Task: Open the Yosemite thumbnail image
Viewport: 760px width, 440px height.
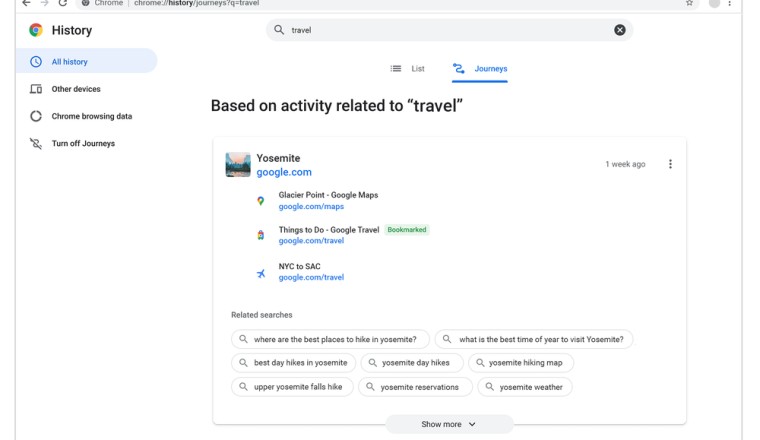Action: (x=238, y=165)
